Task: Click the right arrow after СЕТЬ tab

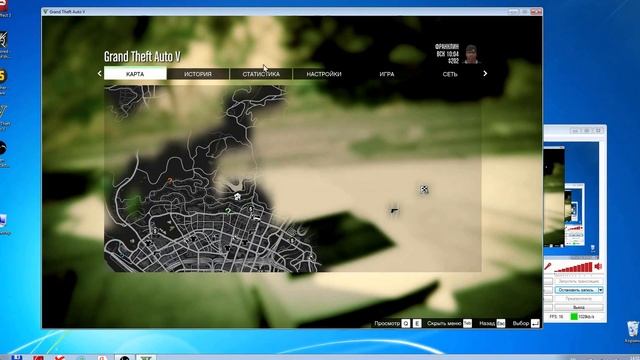Action: [485, 73]
